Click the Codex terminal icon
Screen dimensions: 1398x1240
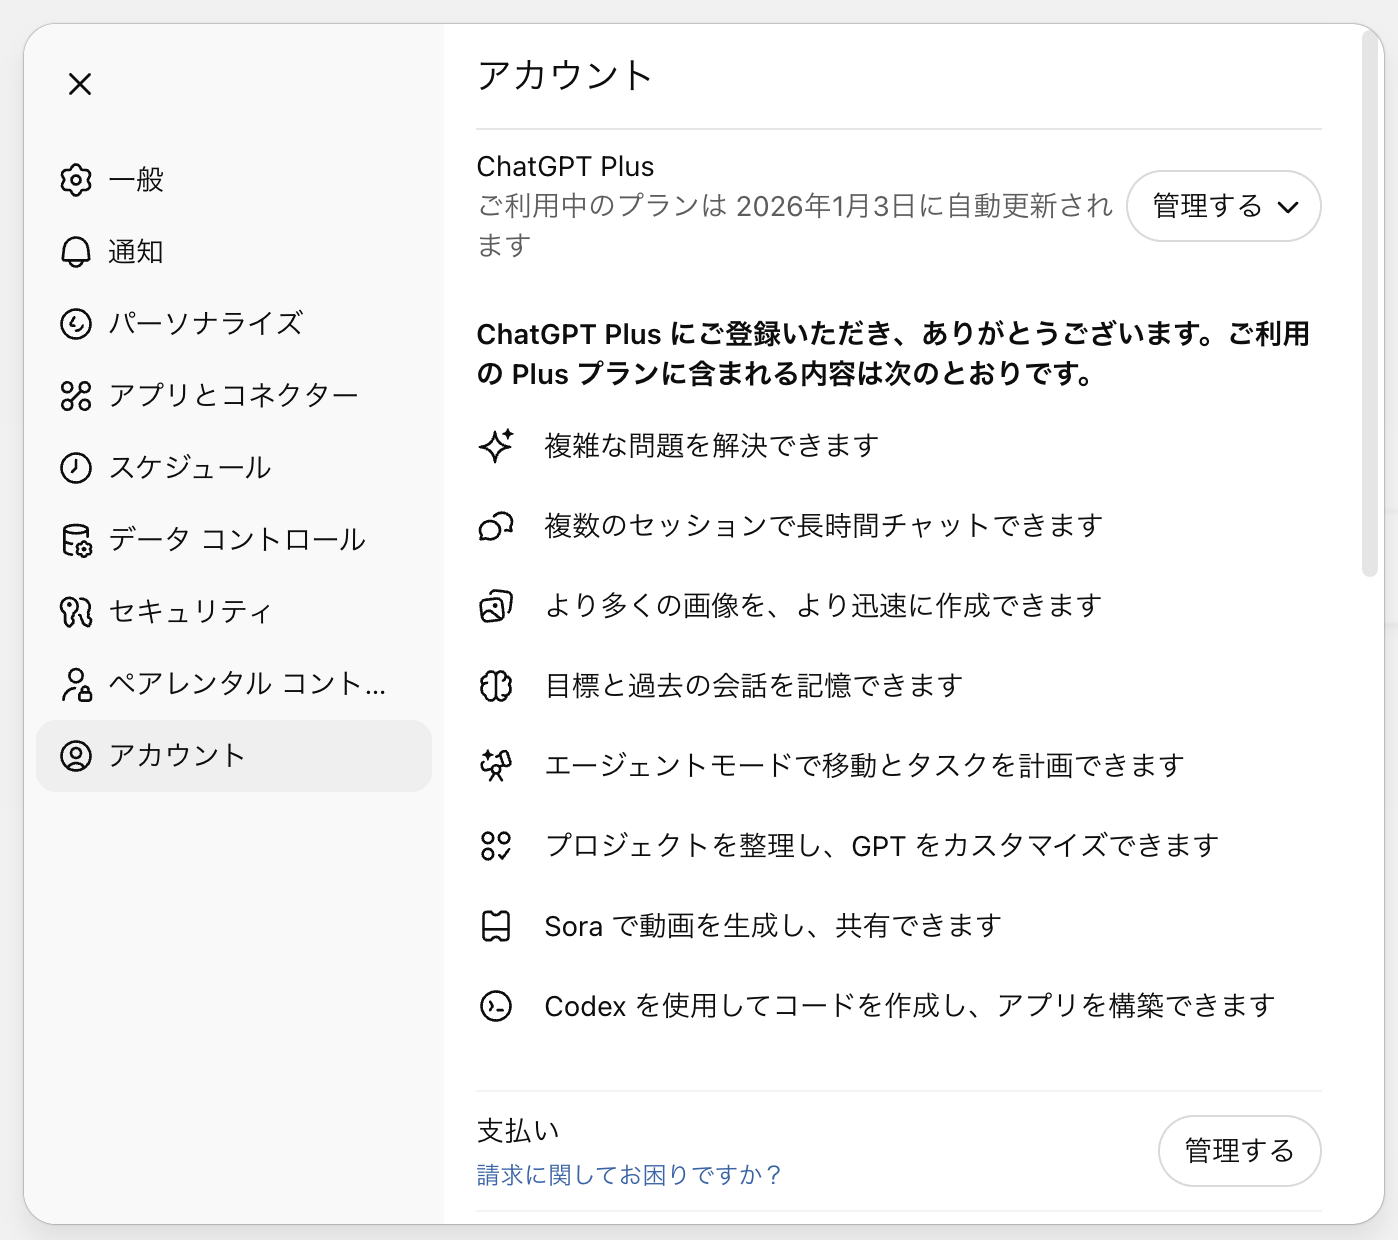[496, 1006]
